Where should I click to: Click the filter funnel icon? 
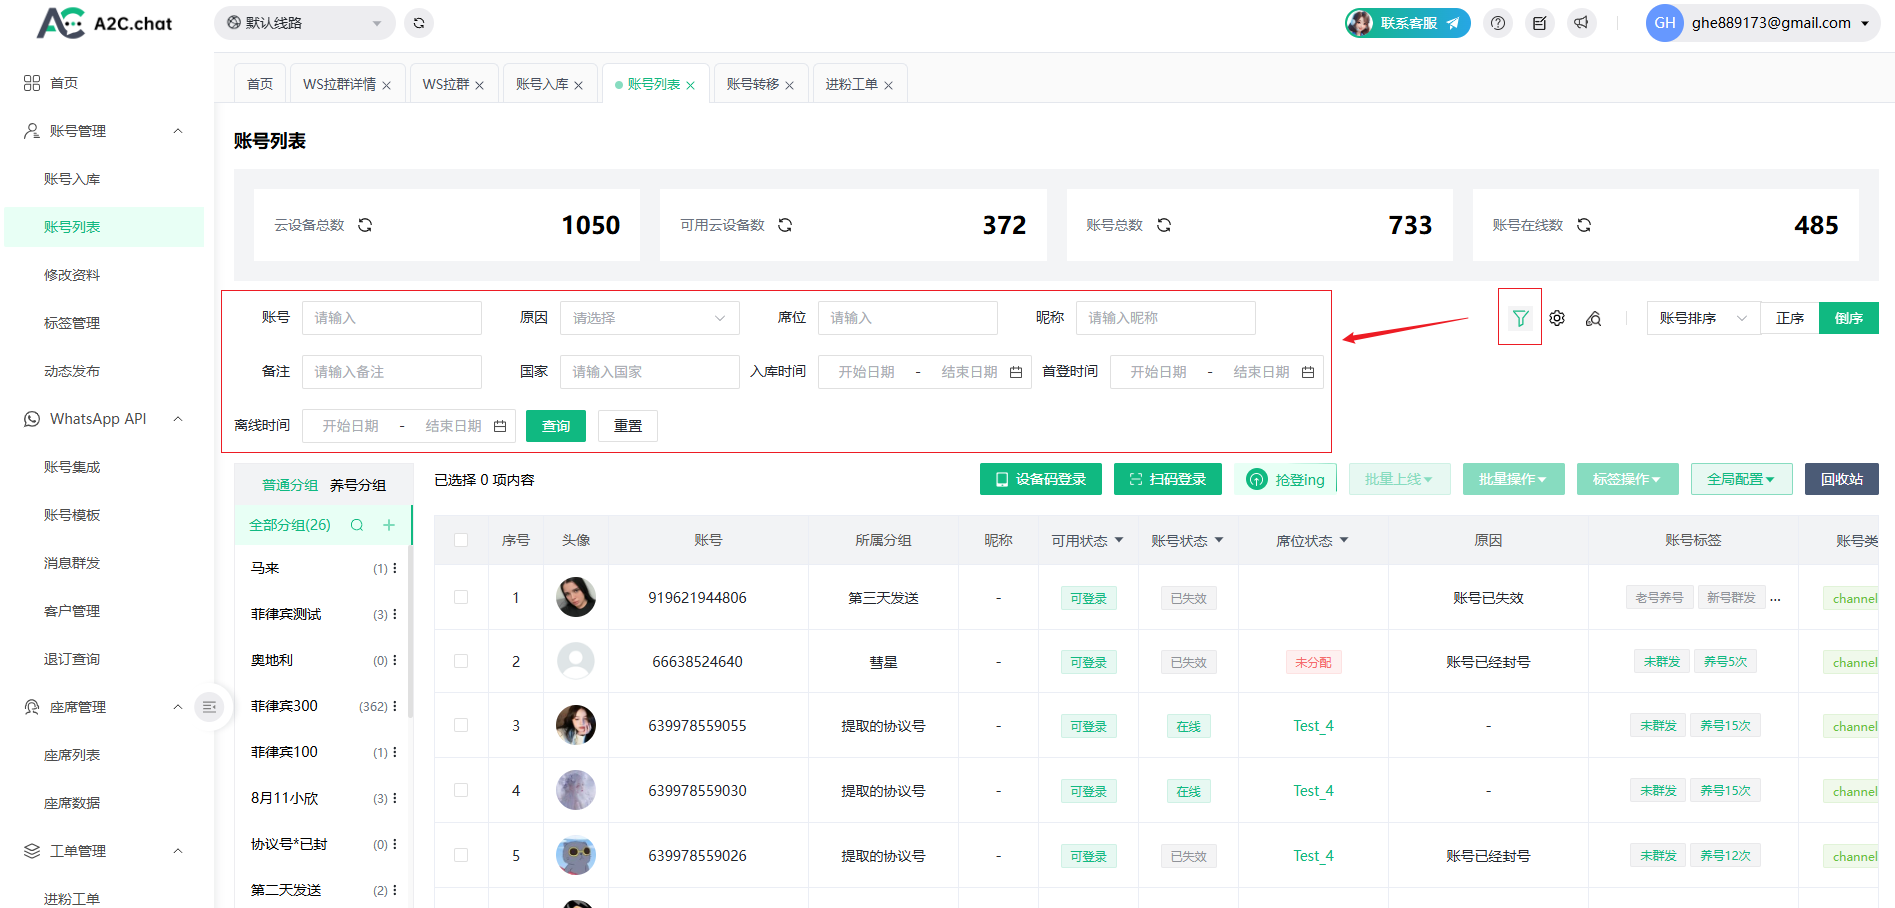tap(1519, 318)
